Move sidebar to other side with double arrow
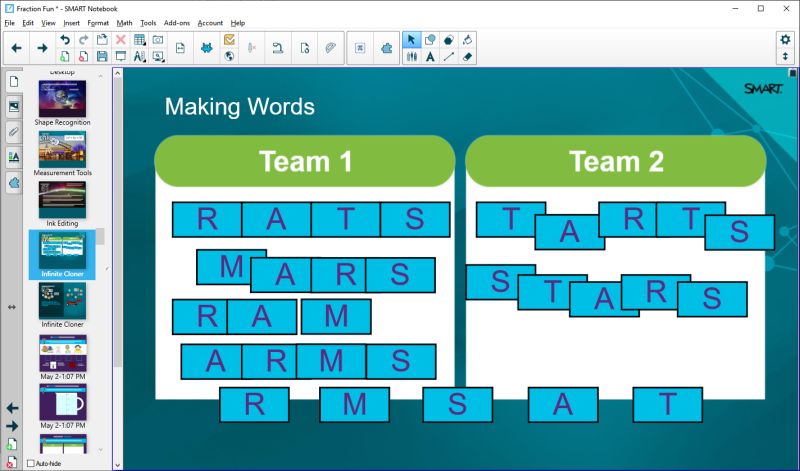This screenshot has width=800, height=471. (12, 307)
